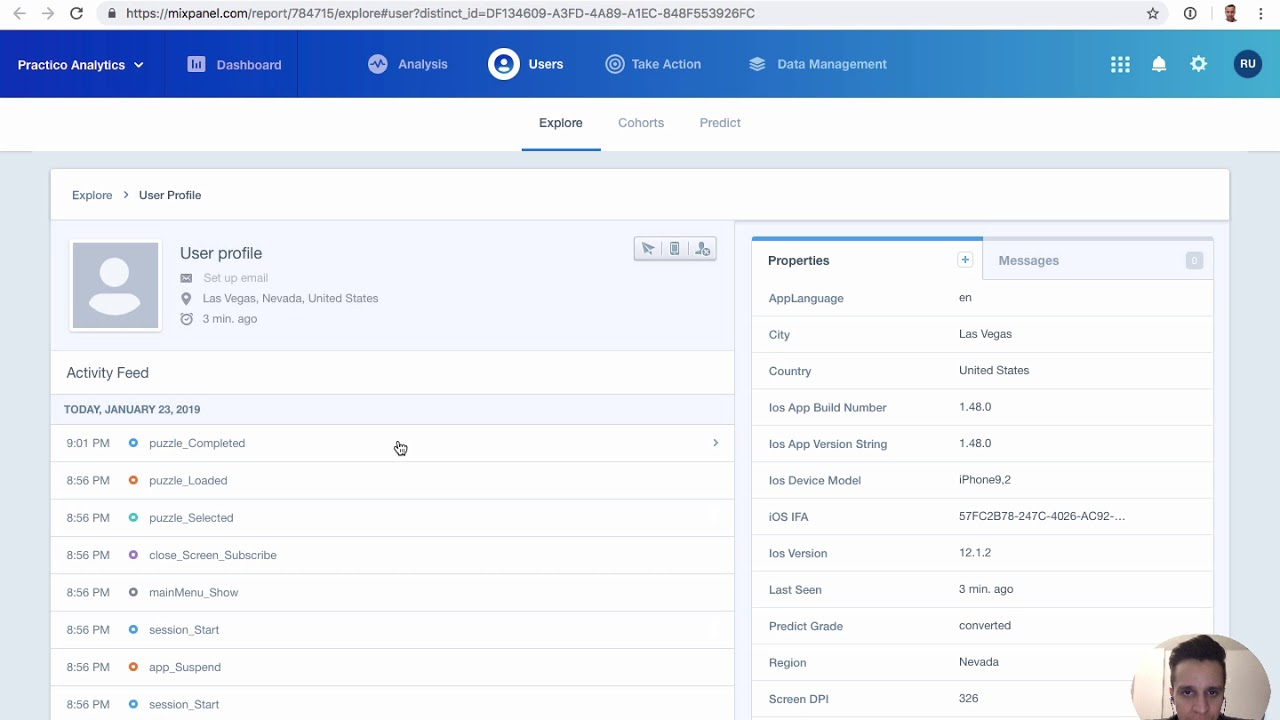
Task: Open the puzzle_Completed event row
Action: [392, 443]
